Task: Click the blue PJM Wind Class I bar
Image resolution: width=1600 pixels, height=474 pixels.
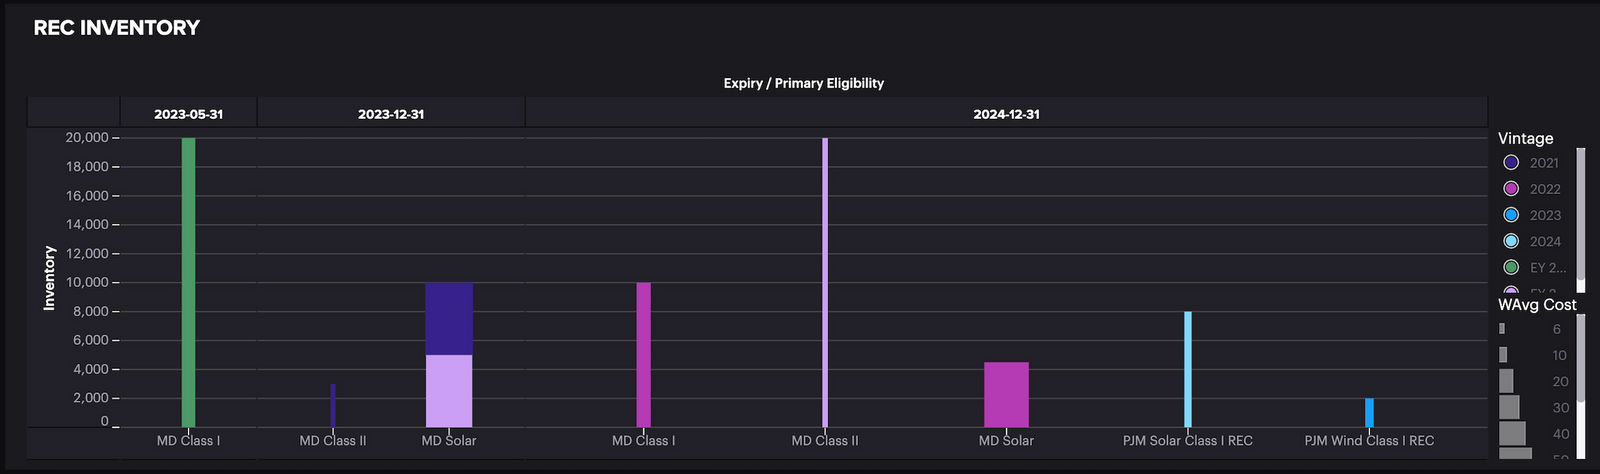Action: point(1369,412)
